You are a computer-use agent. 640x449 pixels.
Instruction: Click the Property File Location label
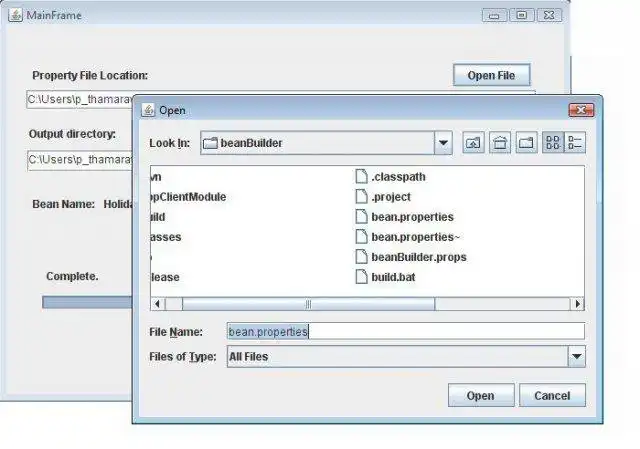(x=90, y=76)
